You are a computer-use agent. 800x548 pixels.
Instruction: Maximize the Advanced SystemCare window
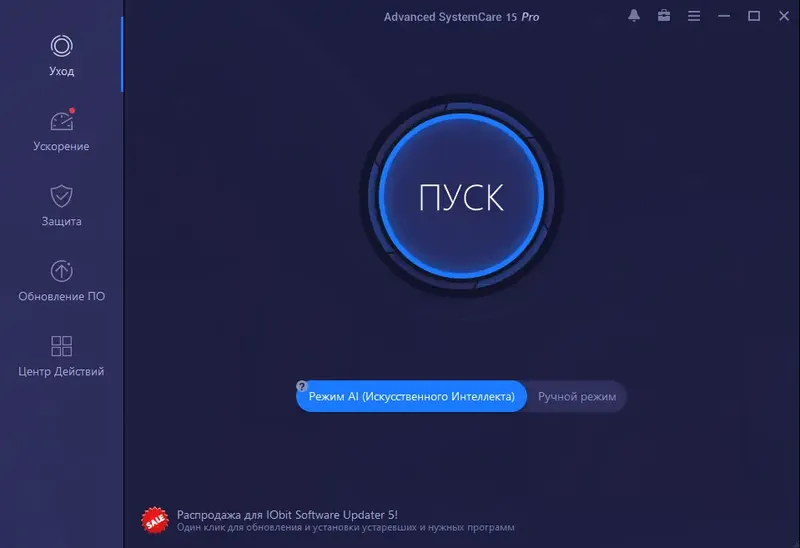[x=754, y=16]
